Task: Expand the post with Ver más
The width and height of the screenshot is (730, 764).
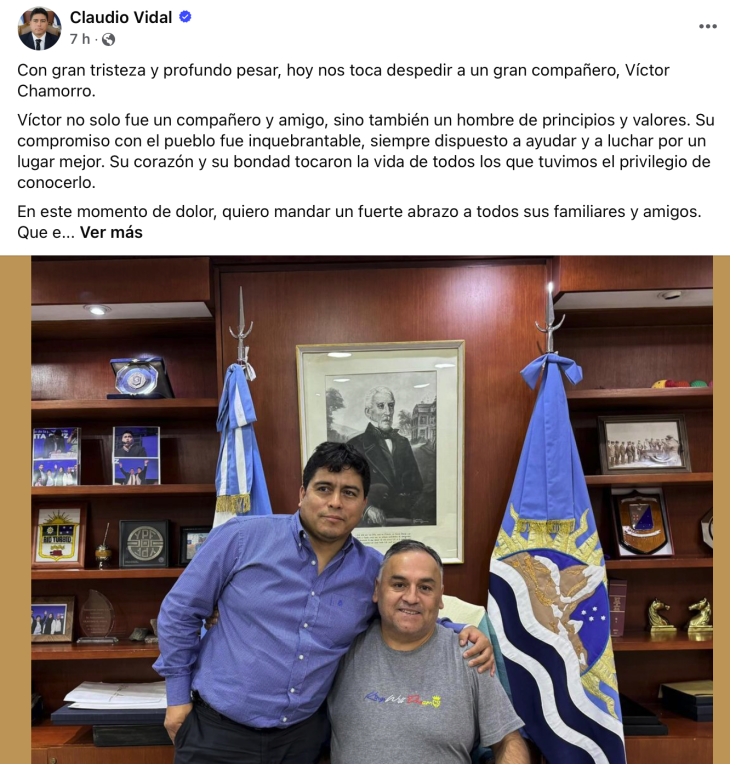Action: tap(111, 232)
